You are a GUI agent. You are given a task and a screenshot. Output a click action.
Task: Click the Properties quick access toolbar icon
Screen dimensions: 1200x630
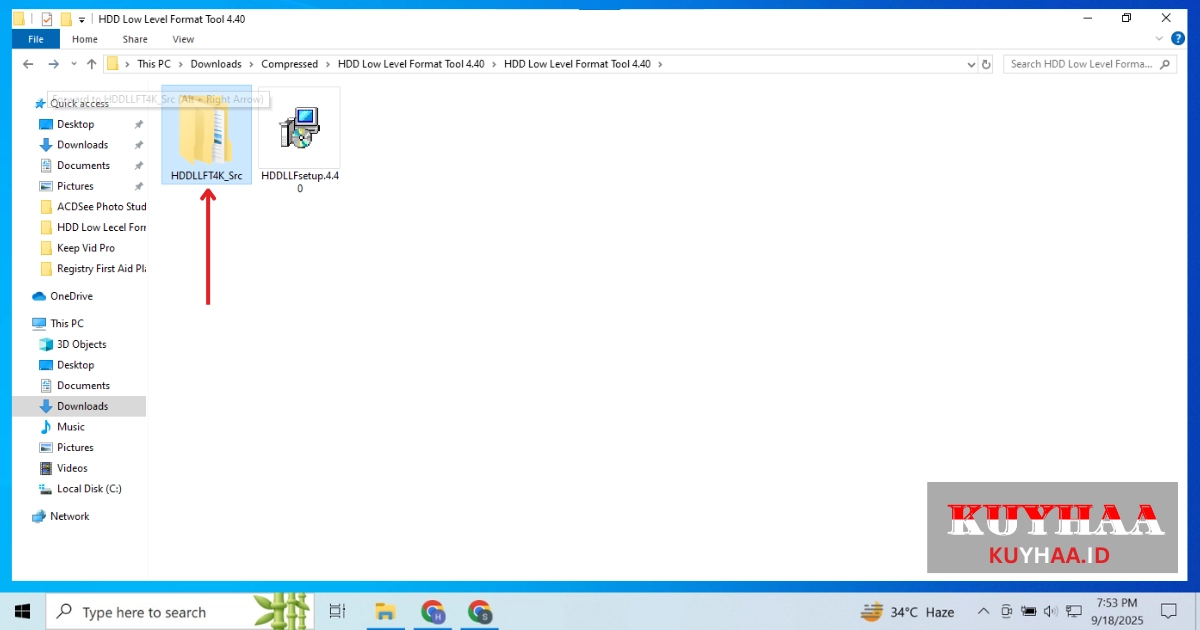pyautogui.click(x=46, y=19)
